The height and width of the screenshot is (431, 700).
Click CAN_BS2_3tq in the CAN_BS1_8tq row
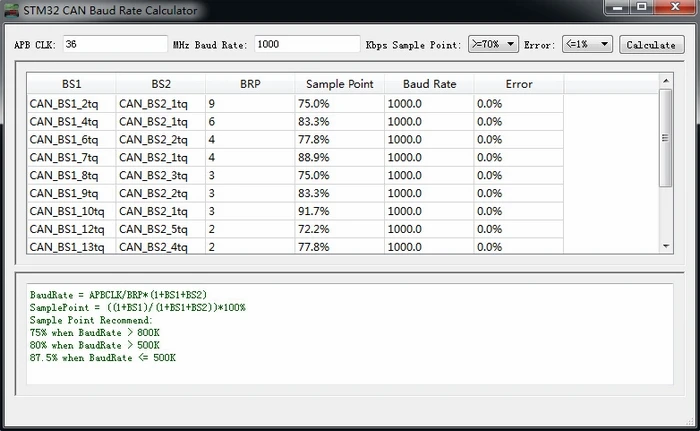point(161,175)
